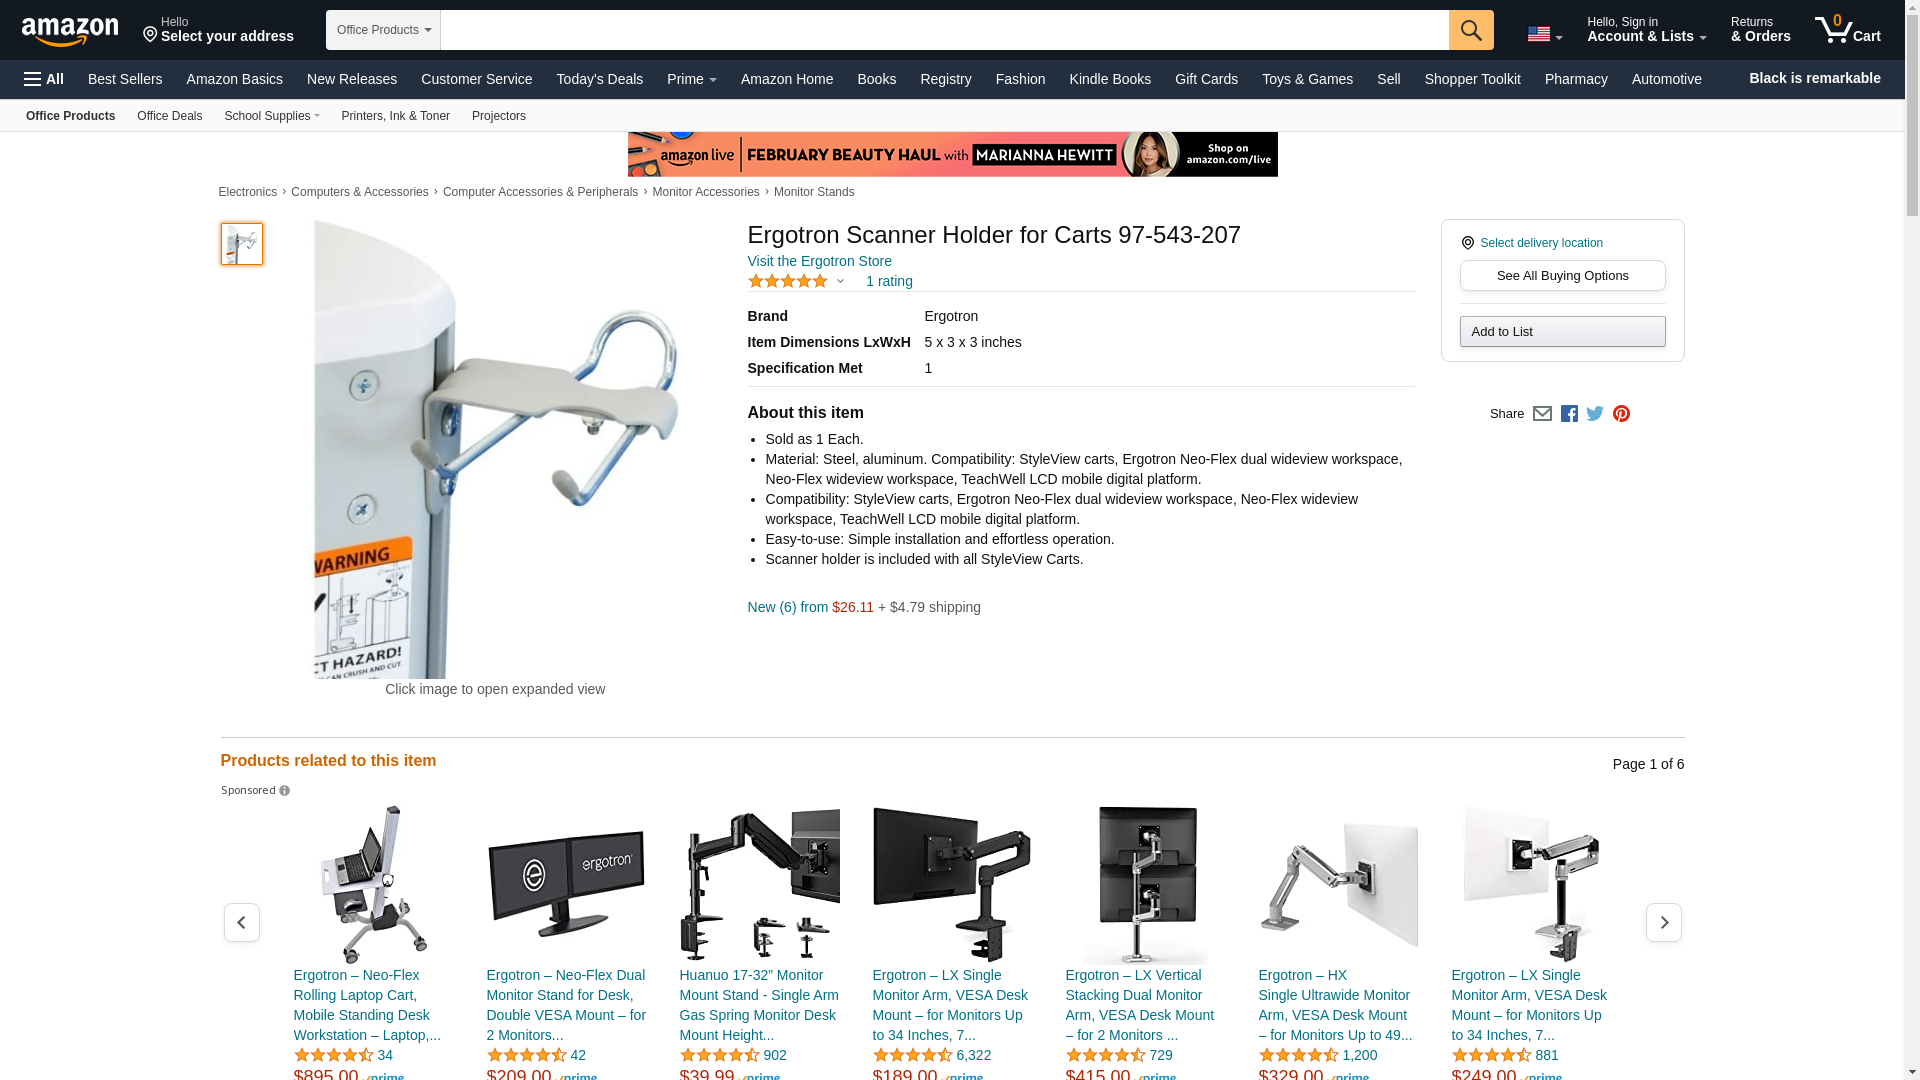Share product on Pinterest icon

pos(1621,414)
